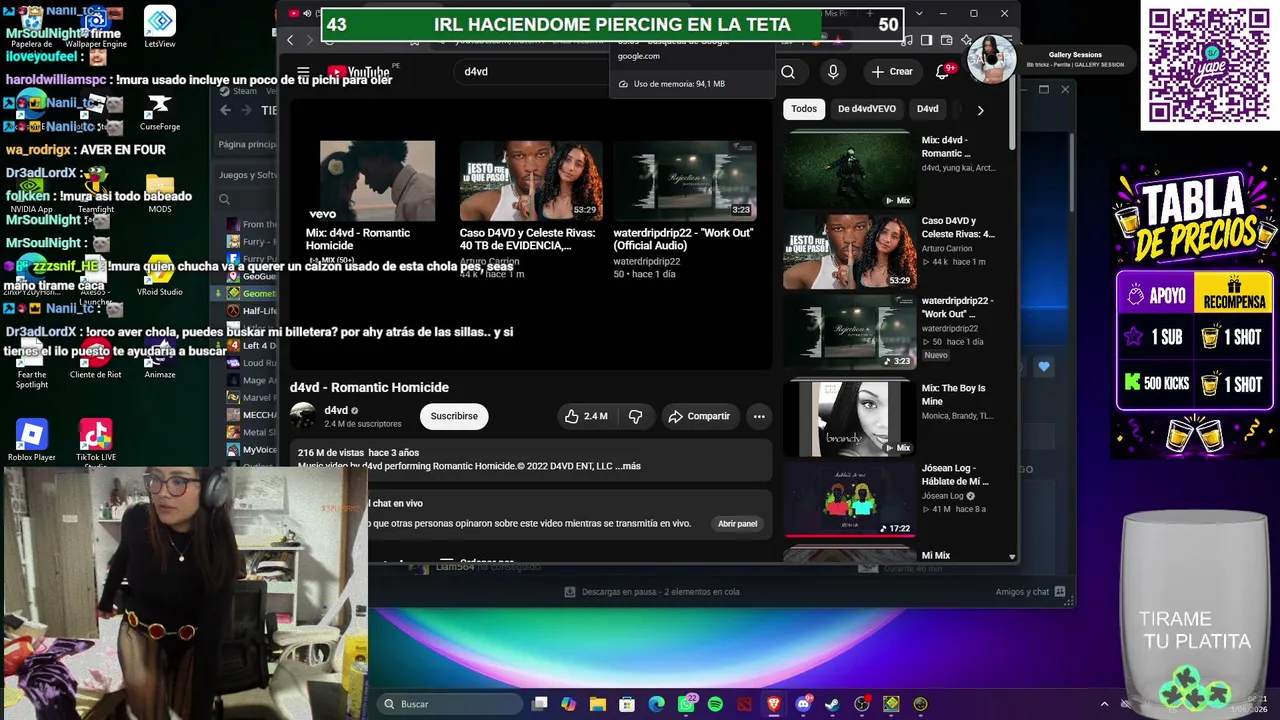Click the Compartir share button
This screenshot has height=720, width=1280.
(699, 416)
